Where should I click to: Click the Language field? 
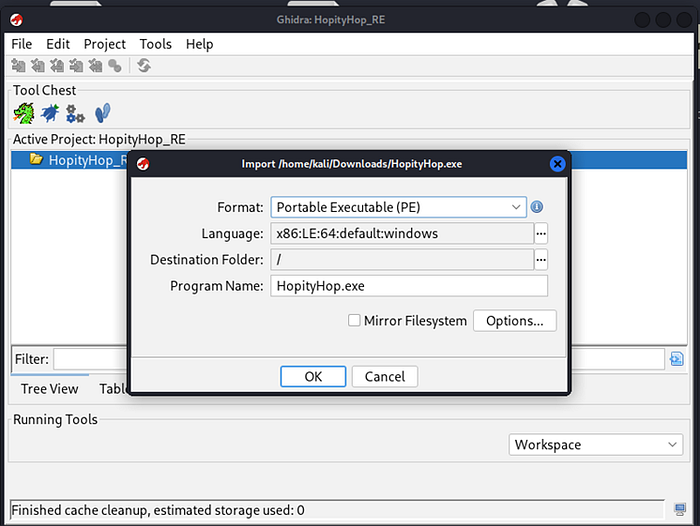tap(402, 234)
